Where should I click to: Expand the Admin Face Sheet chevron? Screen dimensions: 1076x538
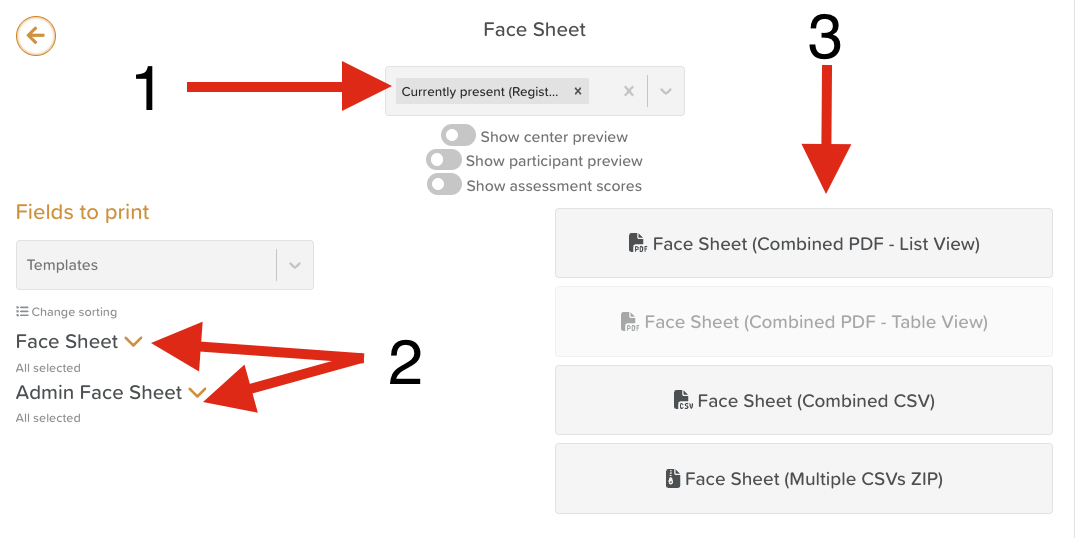197,392
